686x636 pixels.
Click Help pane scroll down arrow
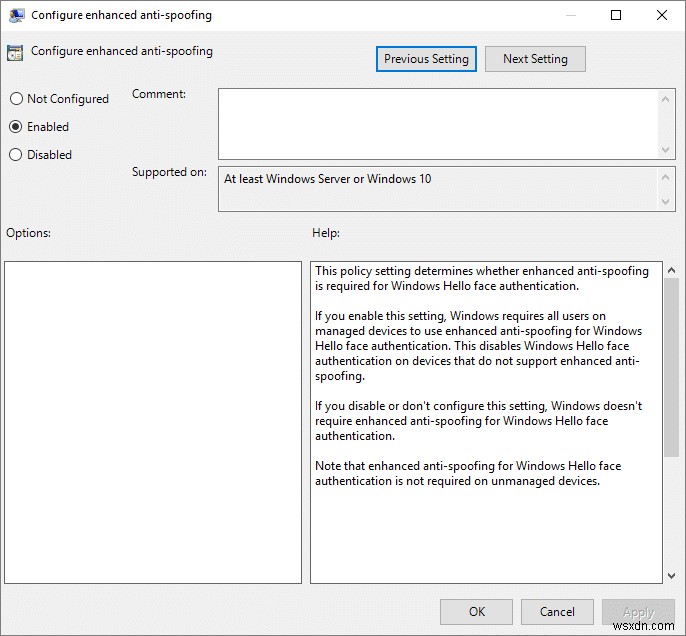pos(672,576)
